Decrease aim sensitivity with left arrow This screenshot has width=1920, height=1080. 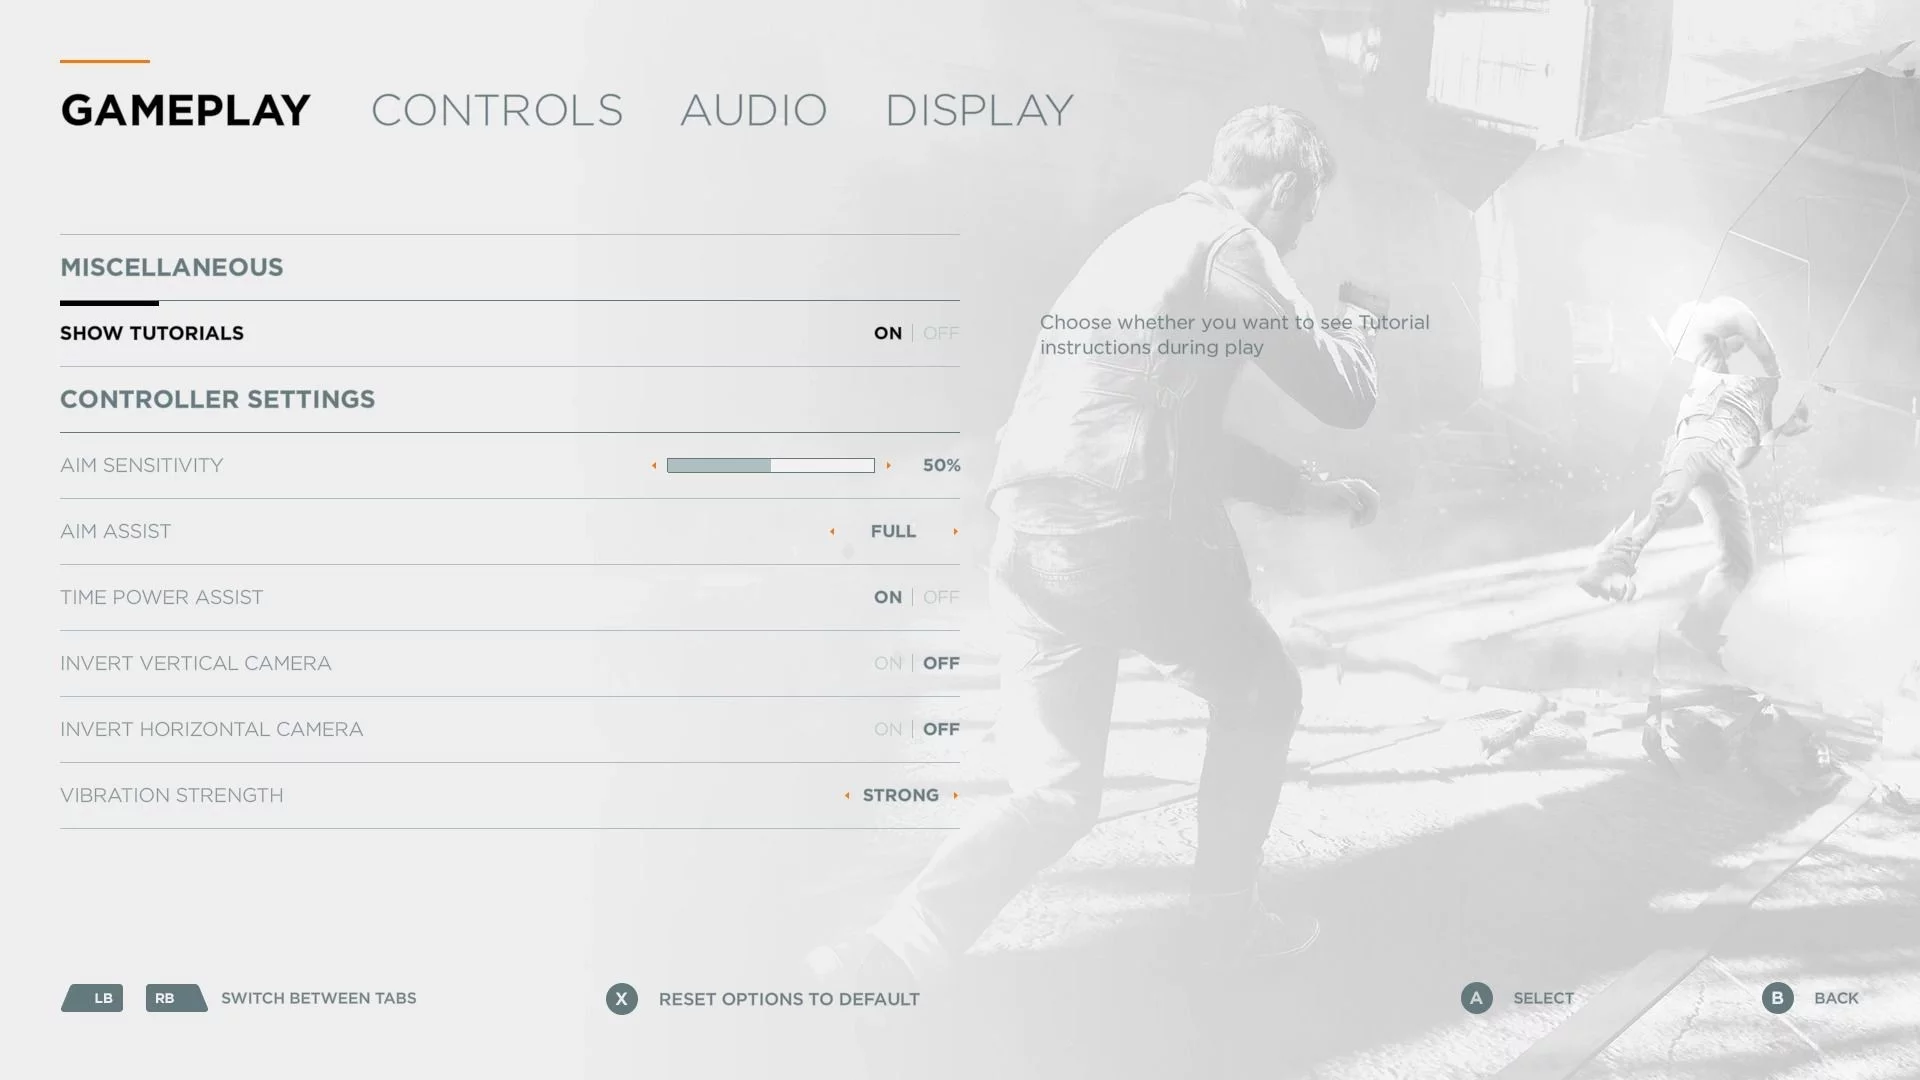click(654, 465)
